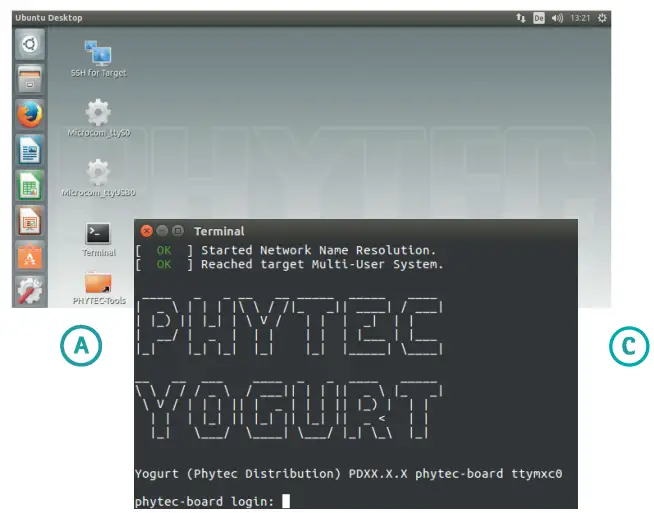Select the Microcom_ttyS0 desktop icon
The height and width of the screenshot is (513, 654).
pyautogui.click(x=98, y=118)
